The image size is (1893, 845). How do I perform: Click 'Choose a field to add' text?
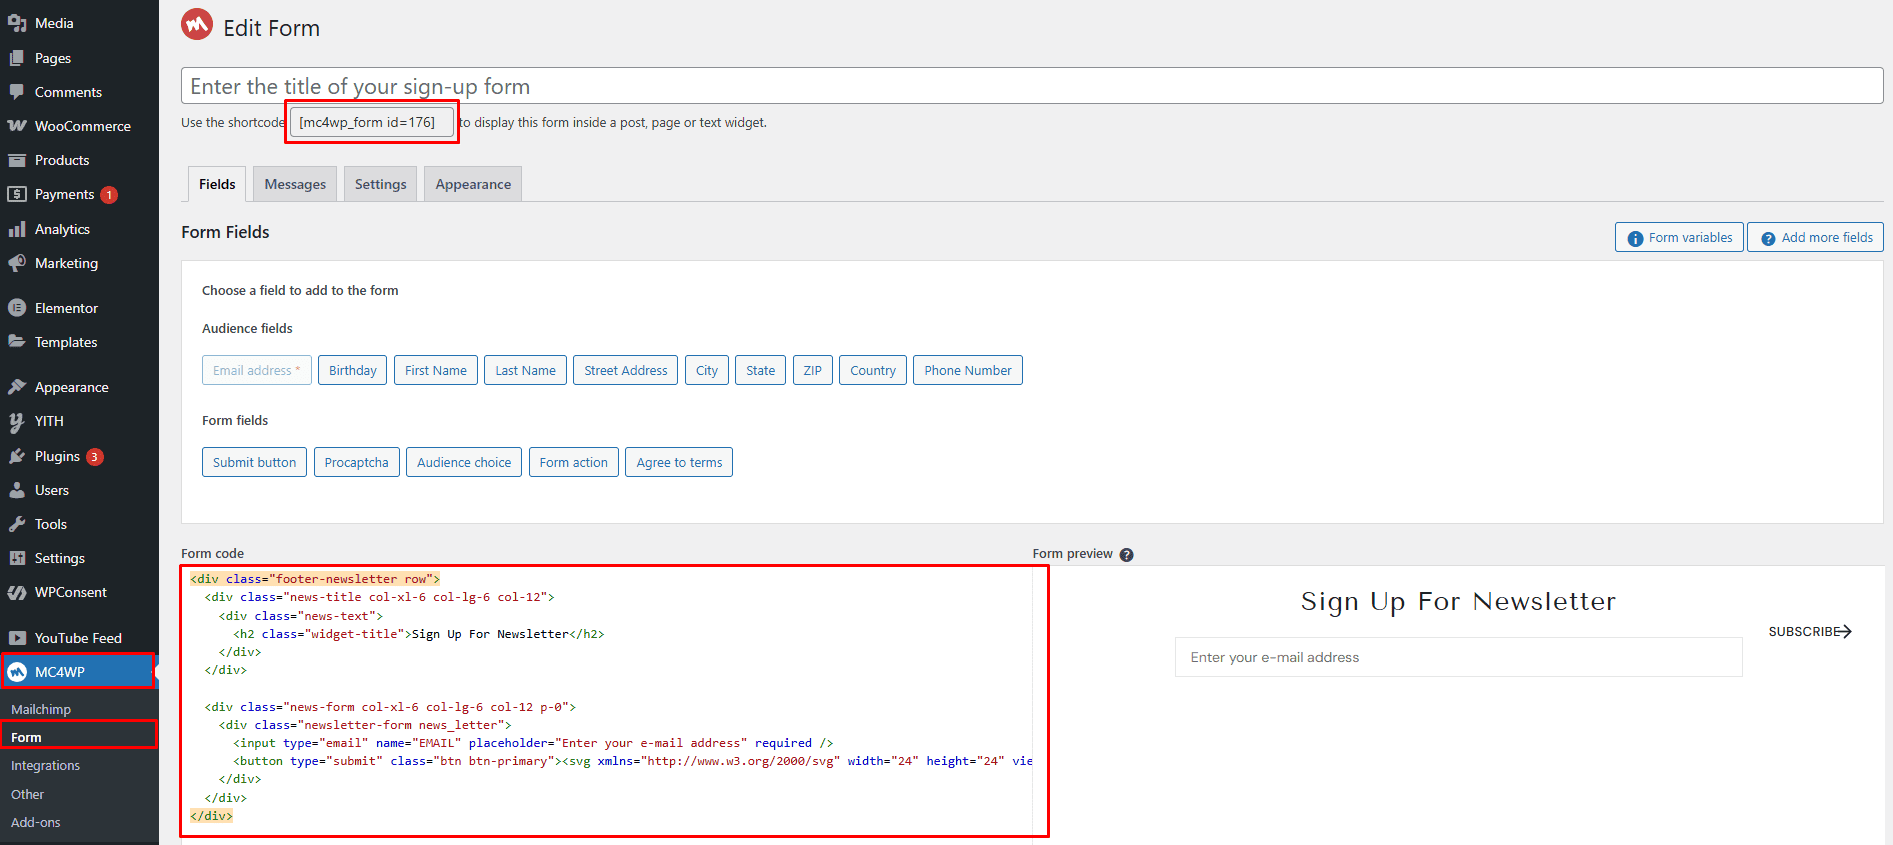click(x=300, y=290)
